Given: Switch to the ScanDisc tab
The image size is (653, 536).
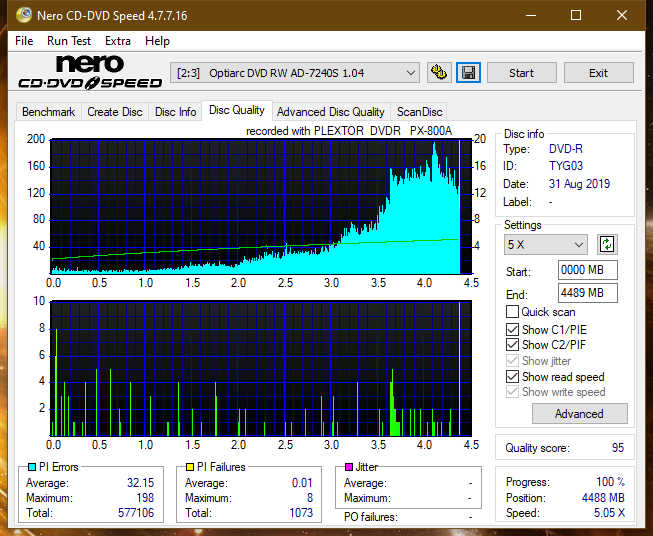Looking at the screenshot, I should click(419, 112).
